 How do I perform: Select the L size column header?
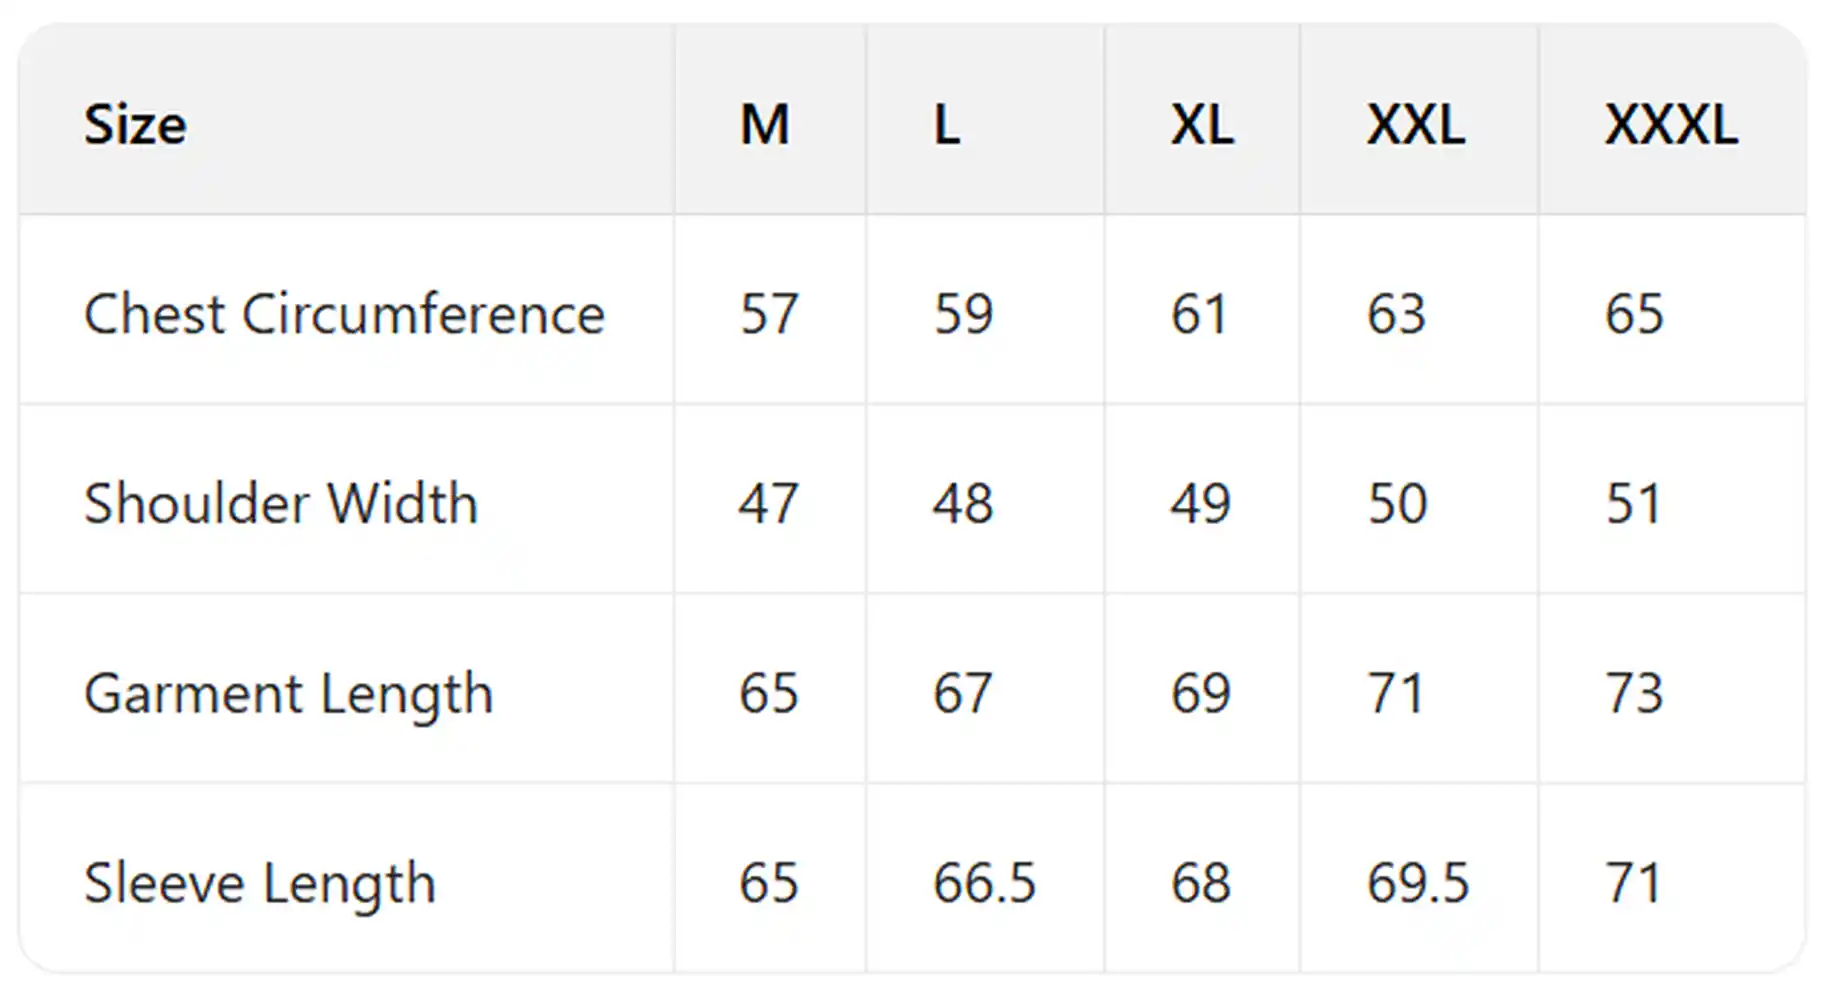(x=947, y=125)
